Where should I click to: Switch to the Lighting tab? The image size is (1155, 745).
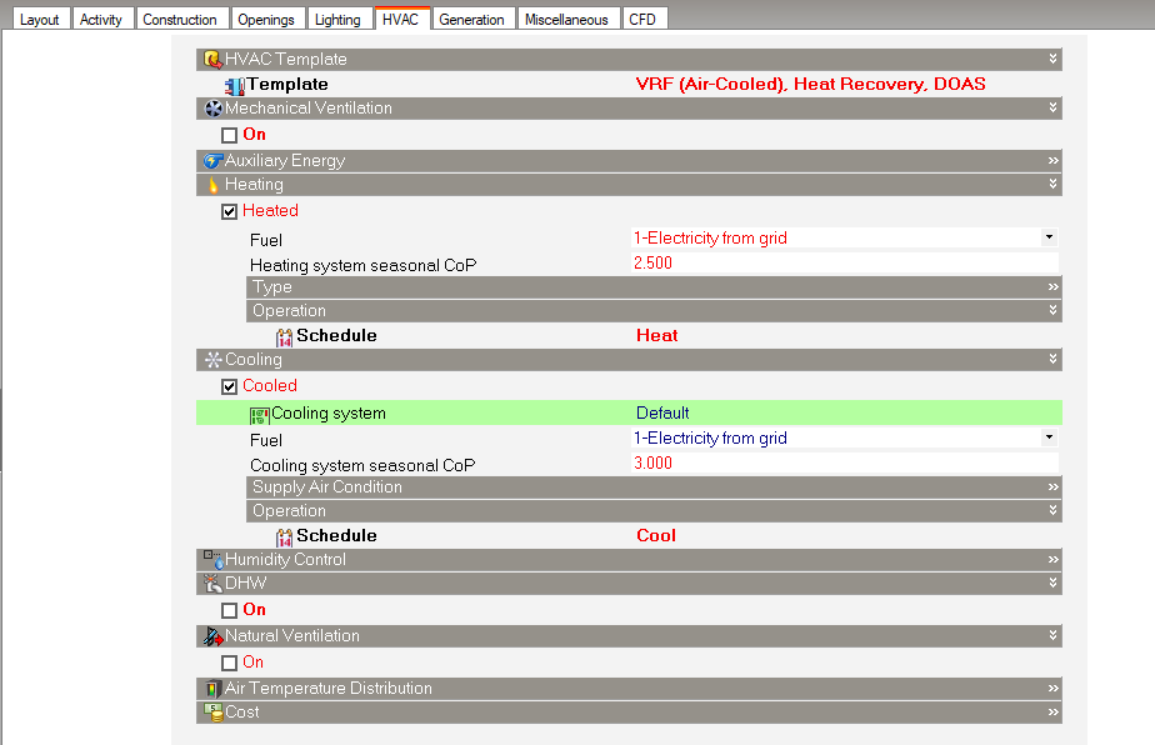337,19
